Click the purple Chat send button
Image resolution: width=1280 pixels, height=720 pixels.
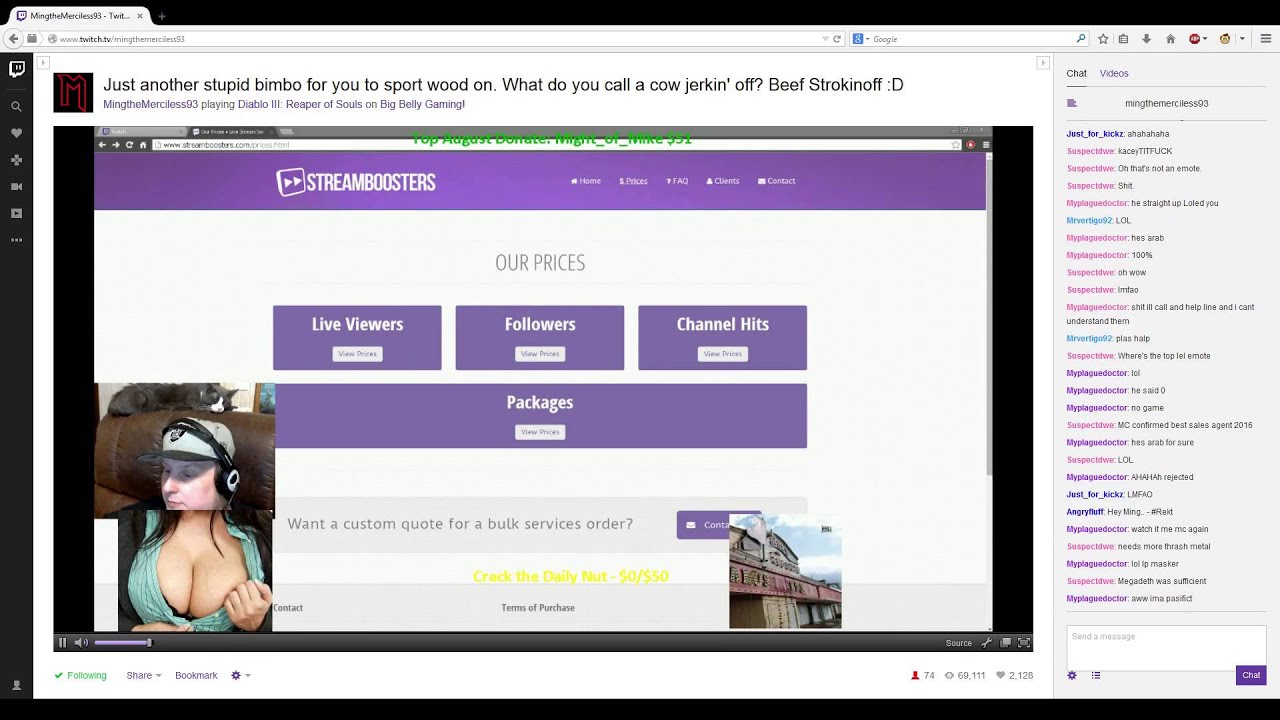pos(1251,676)
